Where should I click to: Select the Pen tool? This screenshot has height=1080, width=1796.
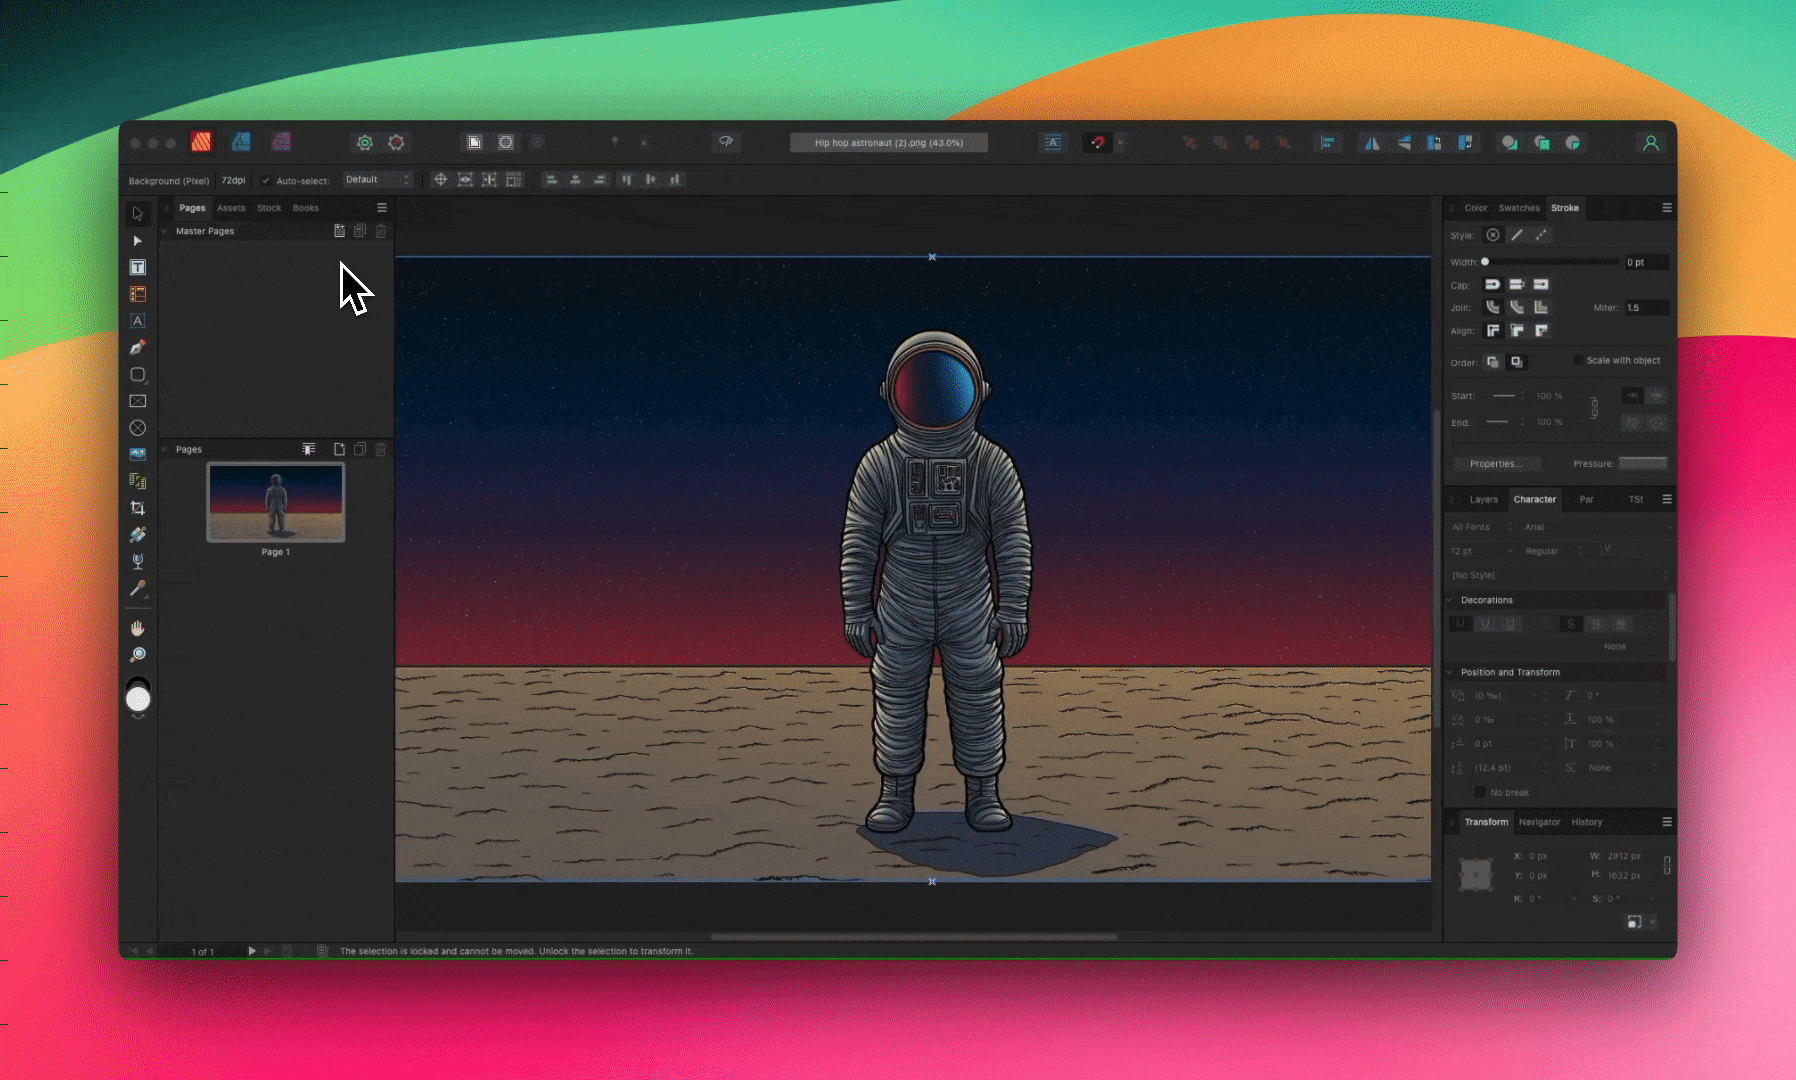(x=138, y=348)
